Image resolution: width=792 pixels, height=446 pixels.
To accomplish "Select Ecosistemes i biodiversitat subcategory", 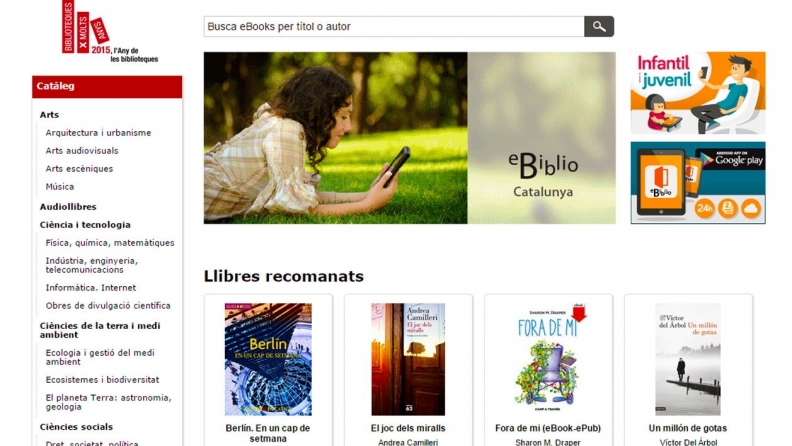I will [103, 380].
